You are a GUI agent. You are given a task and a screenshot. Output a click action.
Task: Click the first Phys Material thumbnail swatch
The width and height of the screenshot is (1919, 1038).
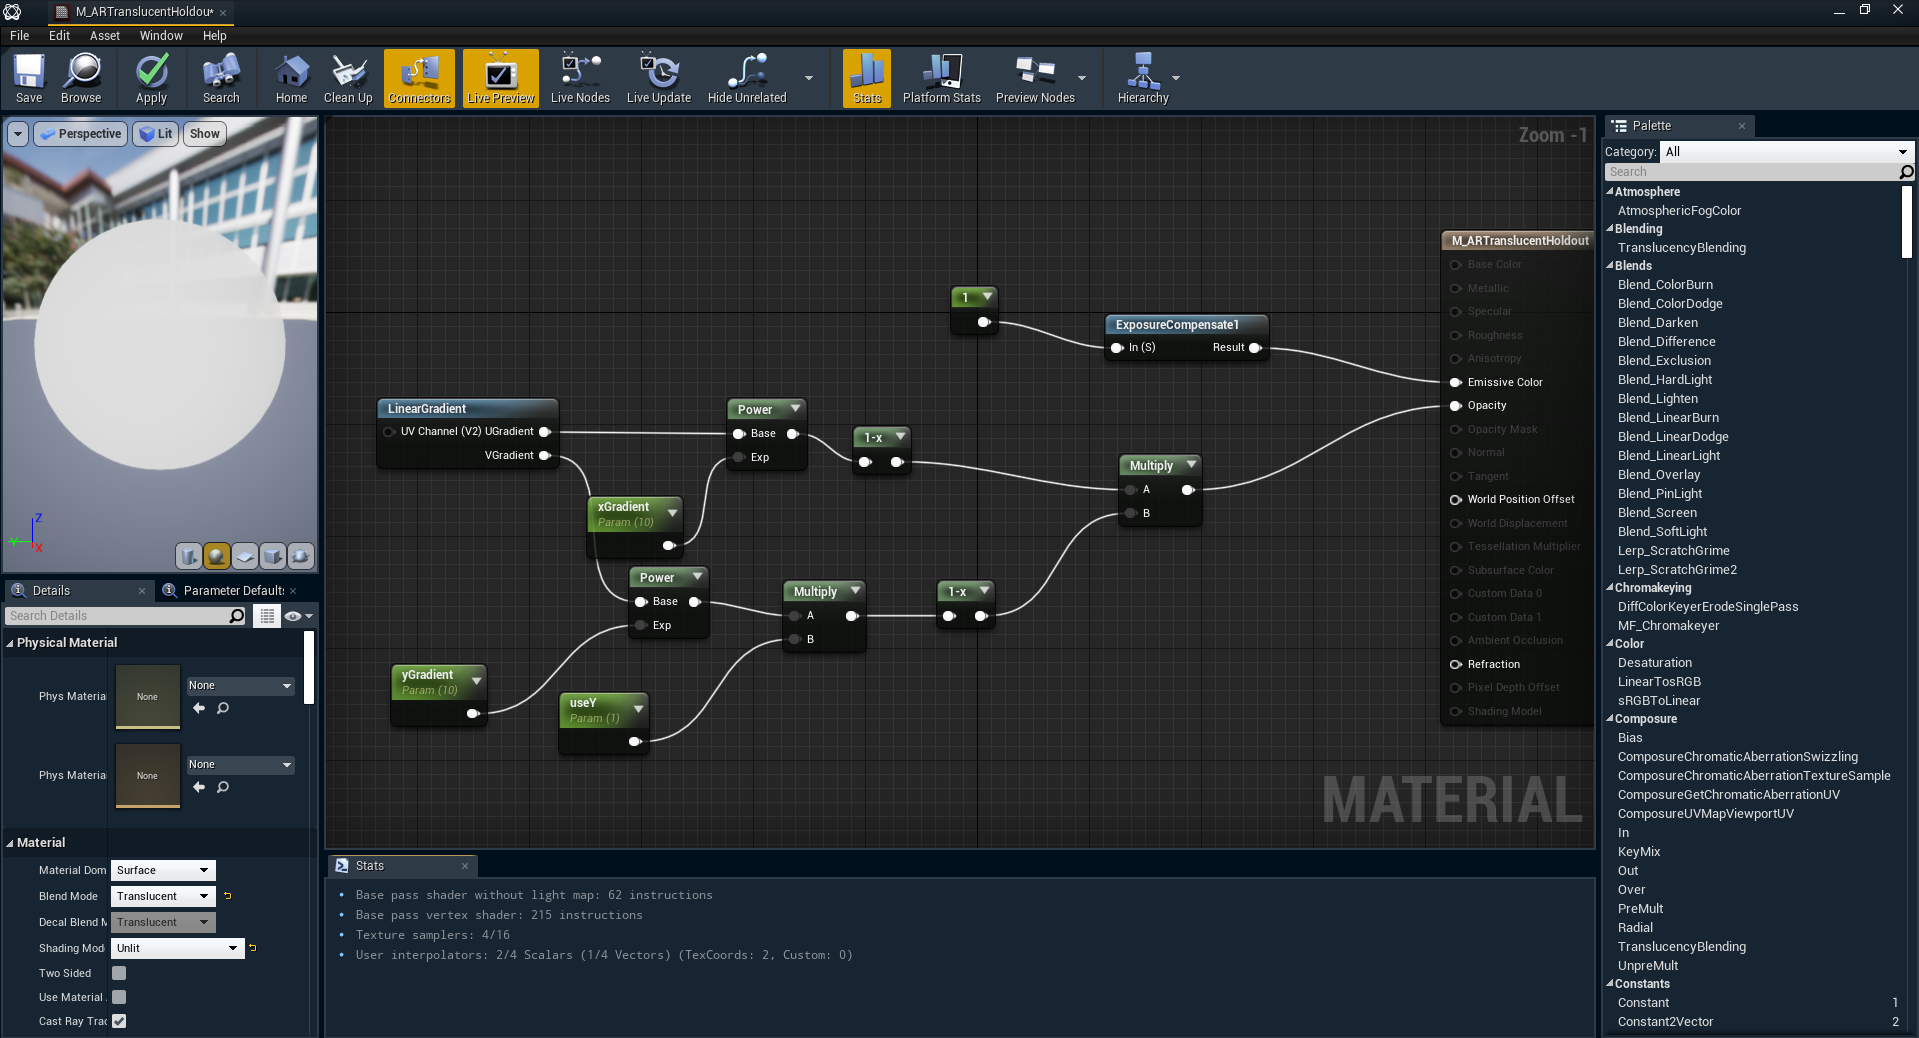(x=147, y=696)
